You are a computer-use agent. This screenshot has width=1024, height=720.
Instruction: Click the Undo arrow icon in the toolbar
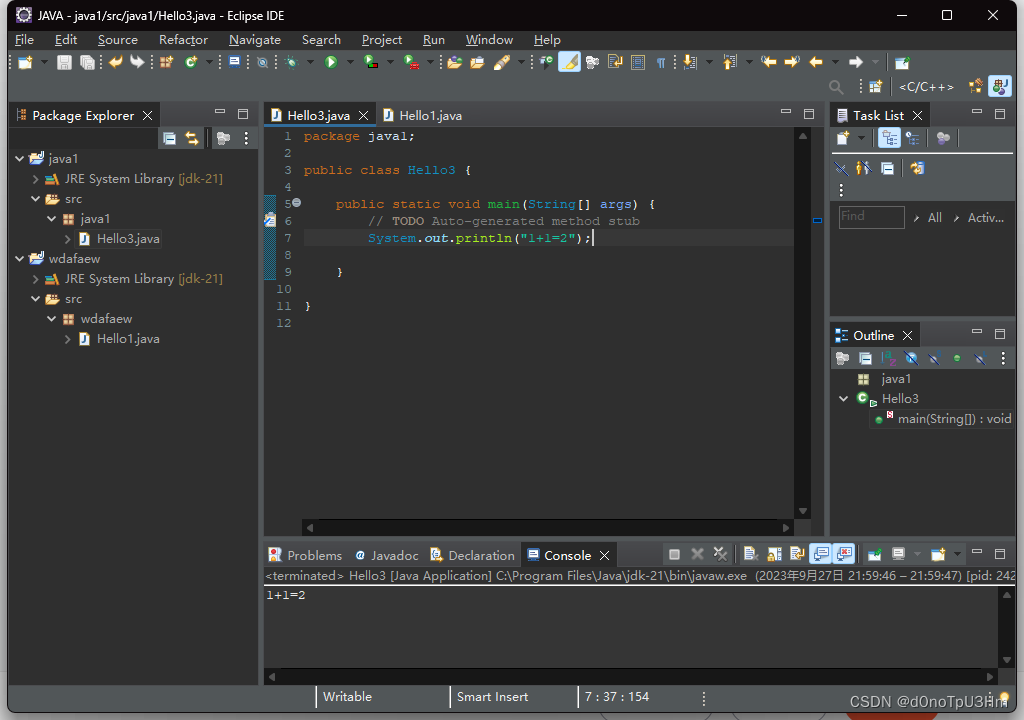pos(114,61)
